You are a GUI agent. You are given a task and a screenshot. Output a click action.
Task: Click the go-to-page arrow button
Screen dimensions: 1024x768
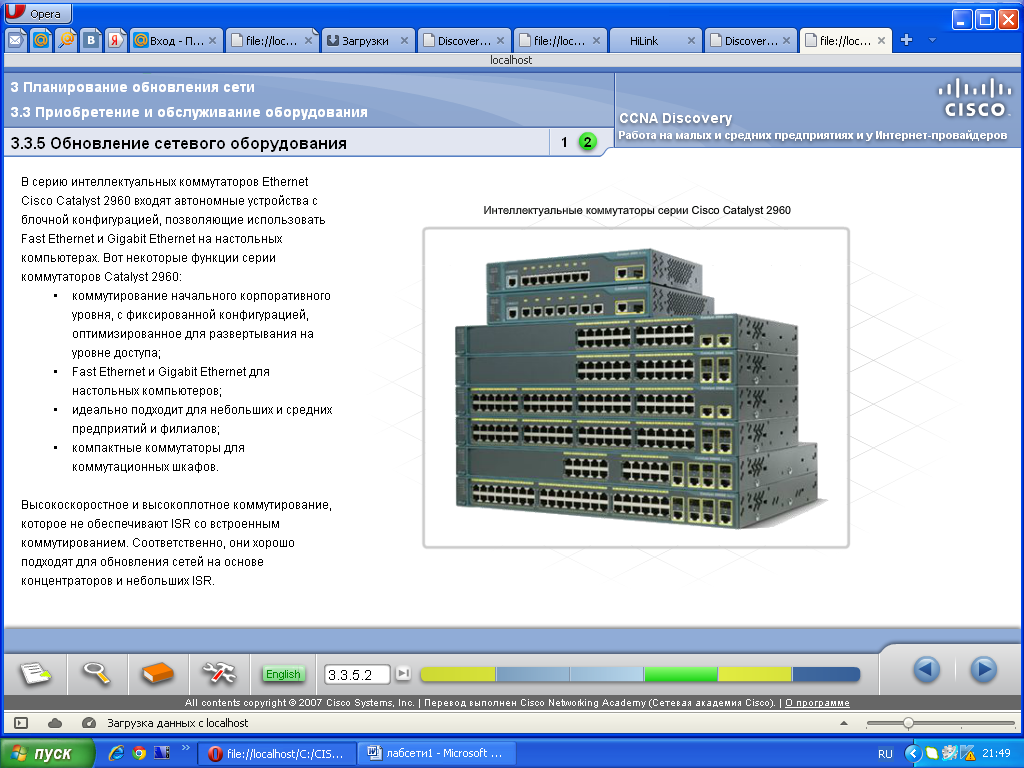(404, 673)
